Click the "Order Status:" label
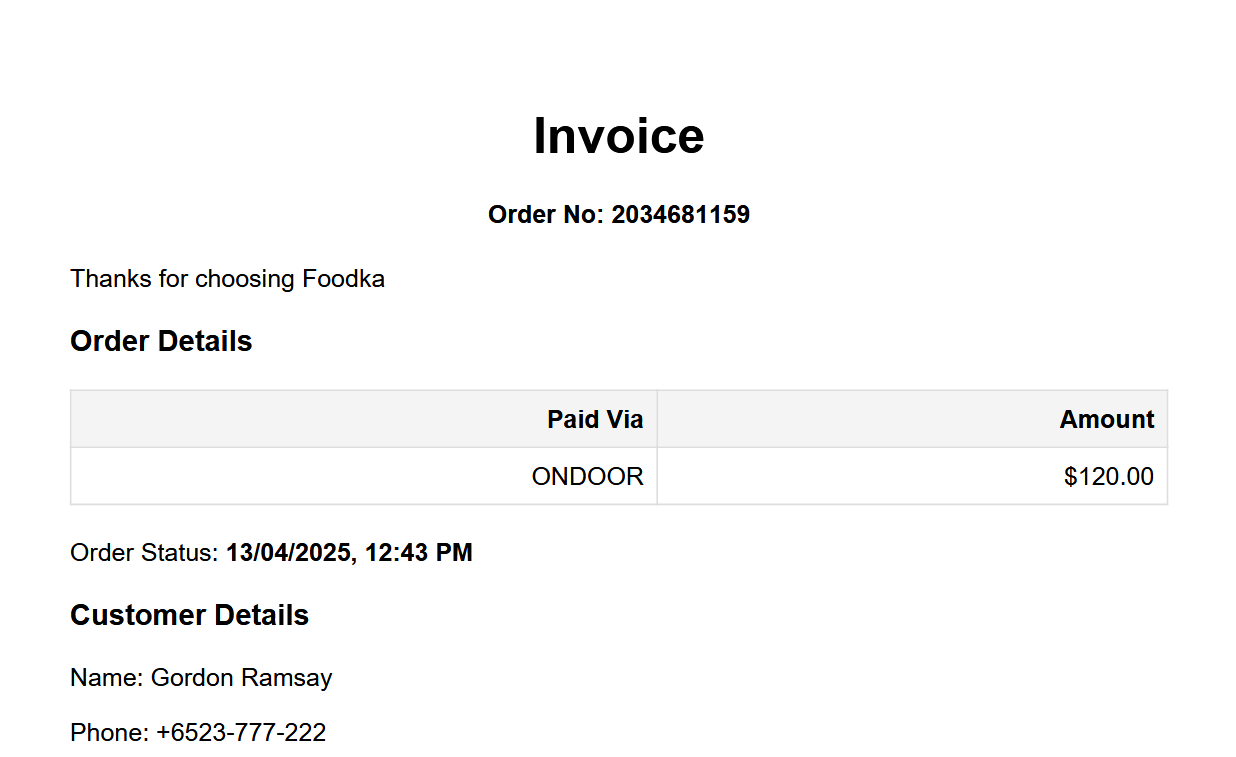Image resolution: width=1236 pixels, height=757 pixels. (144, 553)
